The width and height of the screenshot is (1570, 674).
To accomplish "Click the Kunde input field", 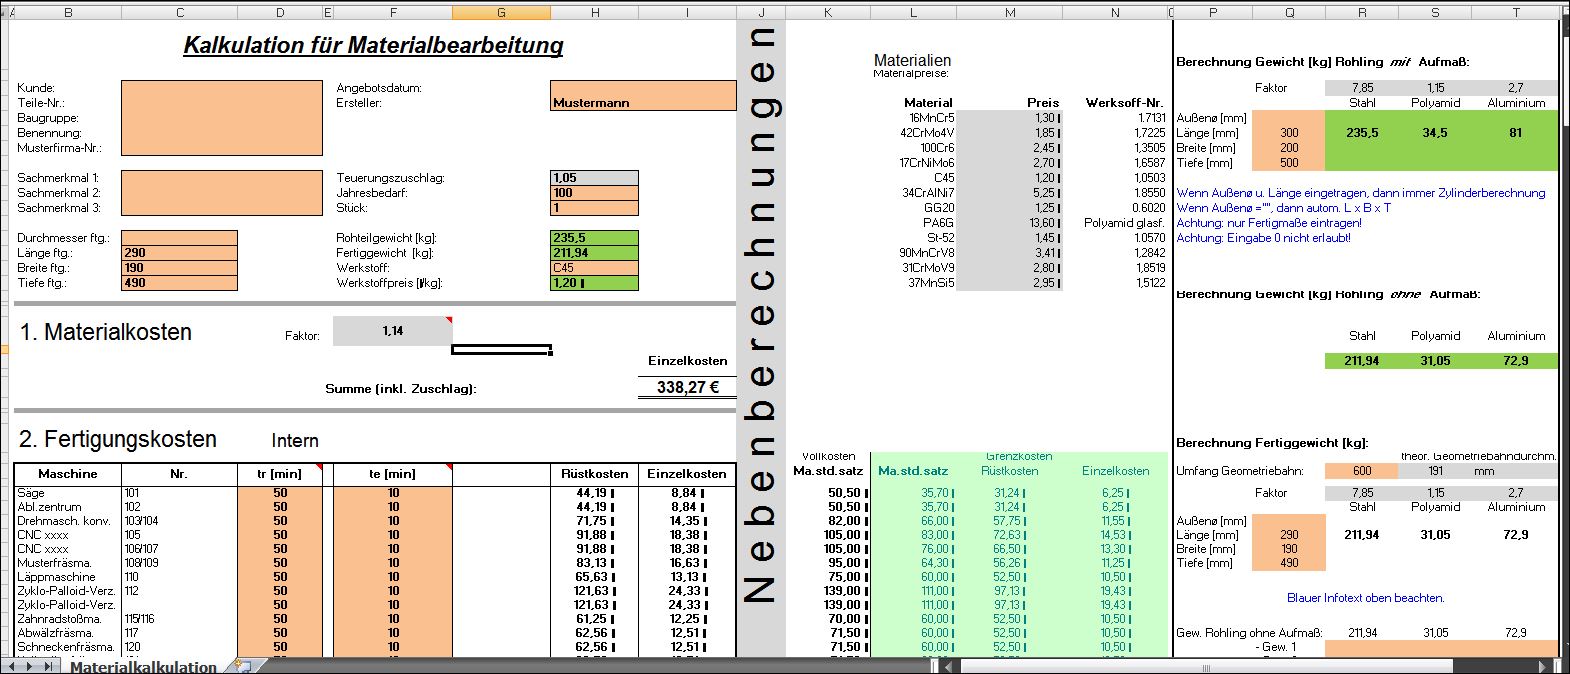I will tap(179, 88).
